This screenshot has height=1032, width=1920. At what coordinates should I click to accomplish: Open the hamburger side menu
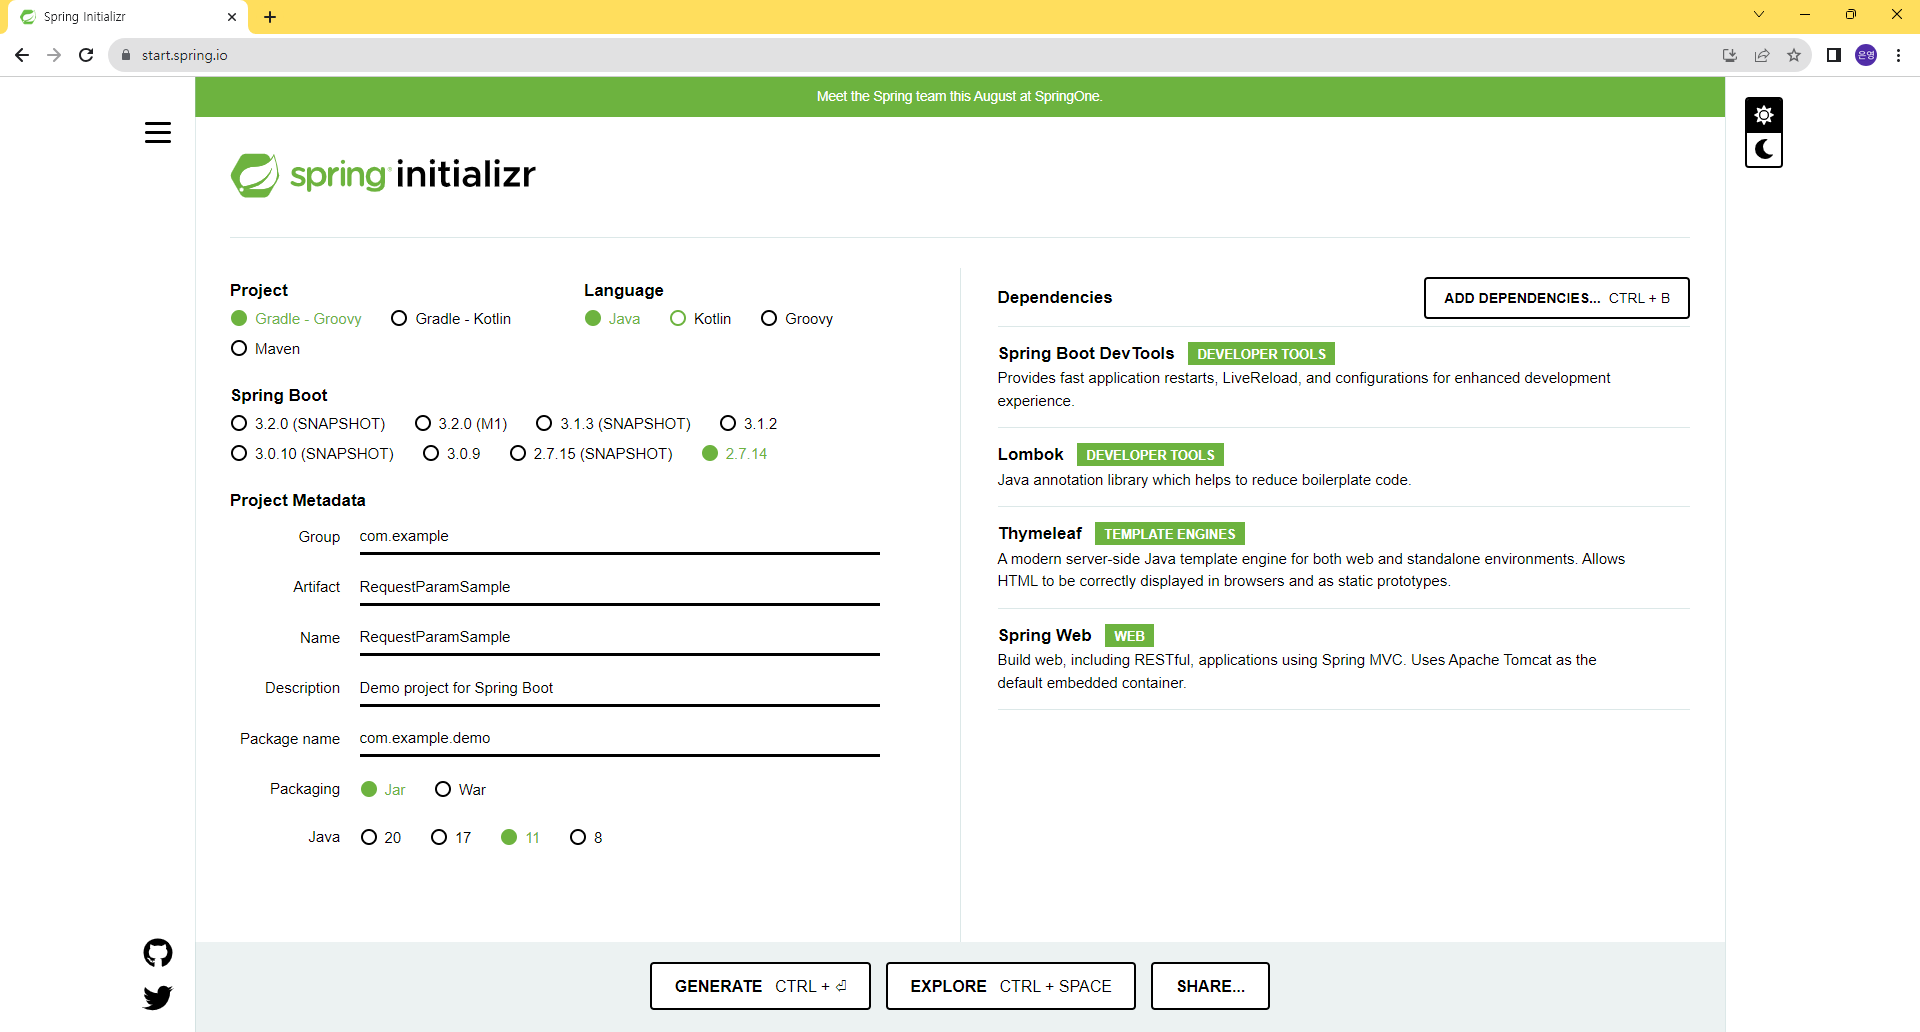tap(158, 133)
